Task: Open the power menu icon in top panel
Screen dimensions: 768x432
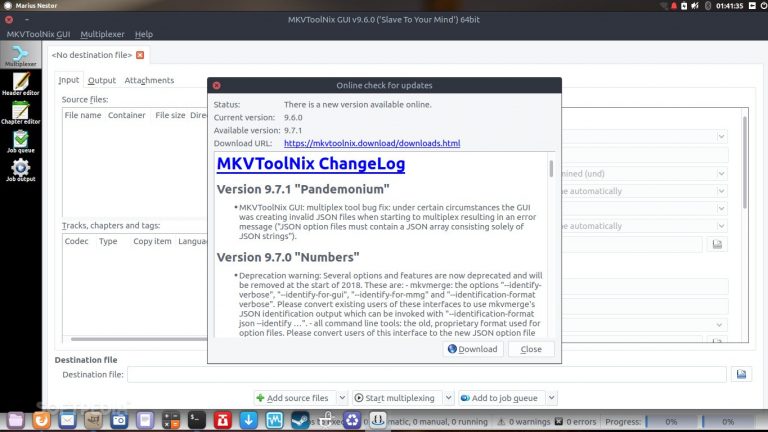Action: [x=764, y=6]
